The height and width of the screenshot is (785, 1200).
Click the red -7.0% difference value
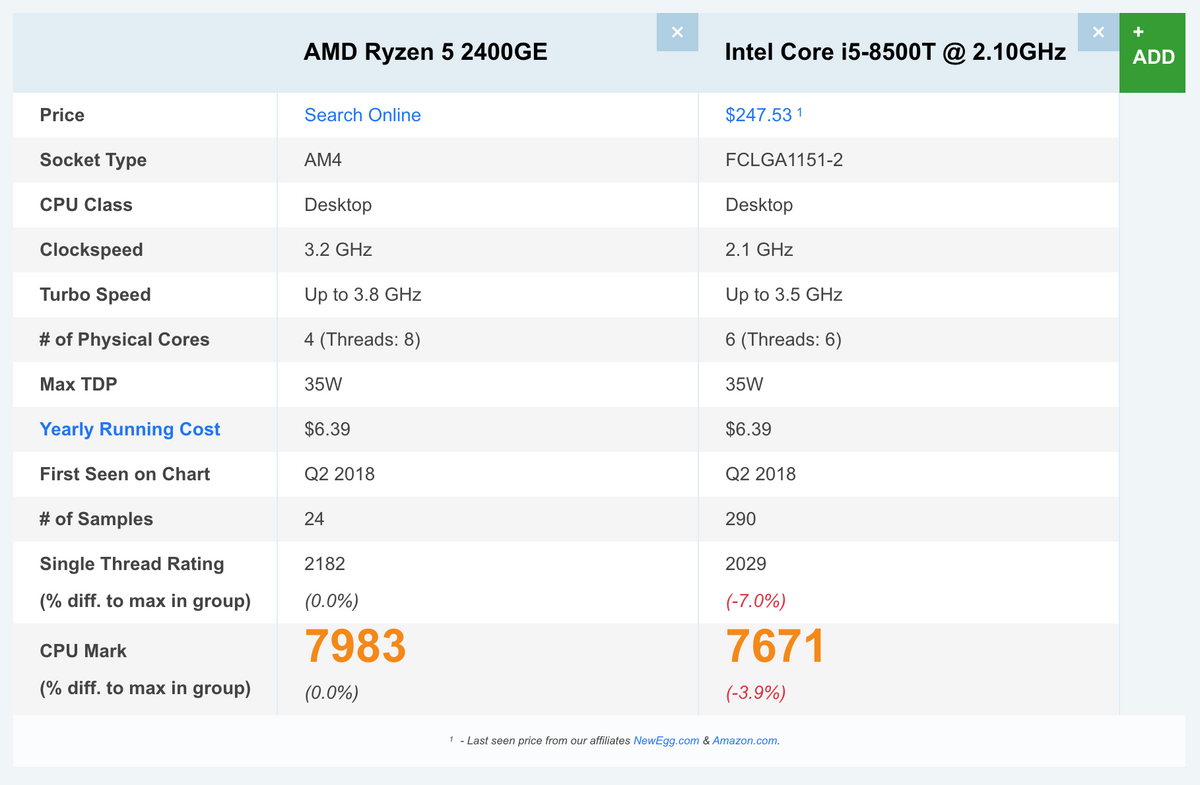pos(755,601)
